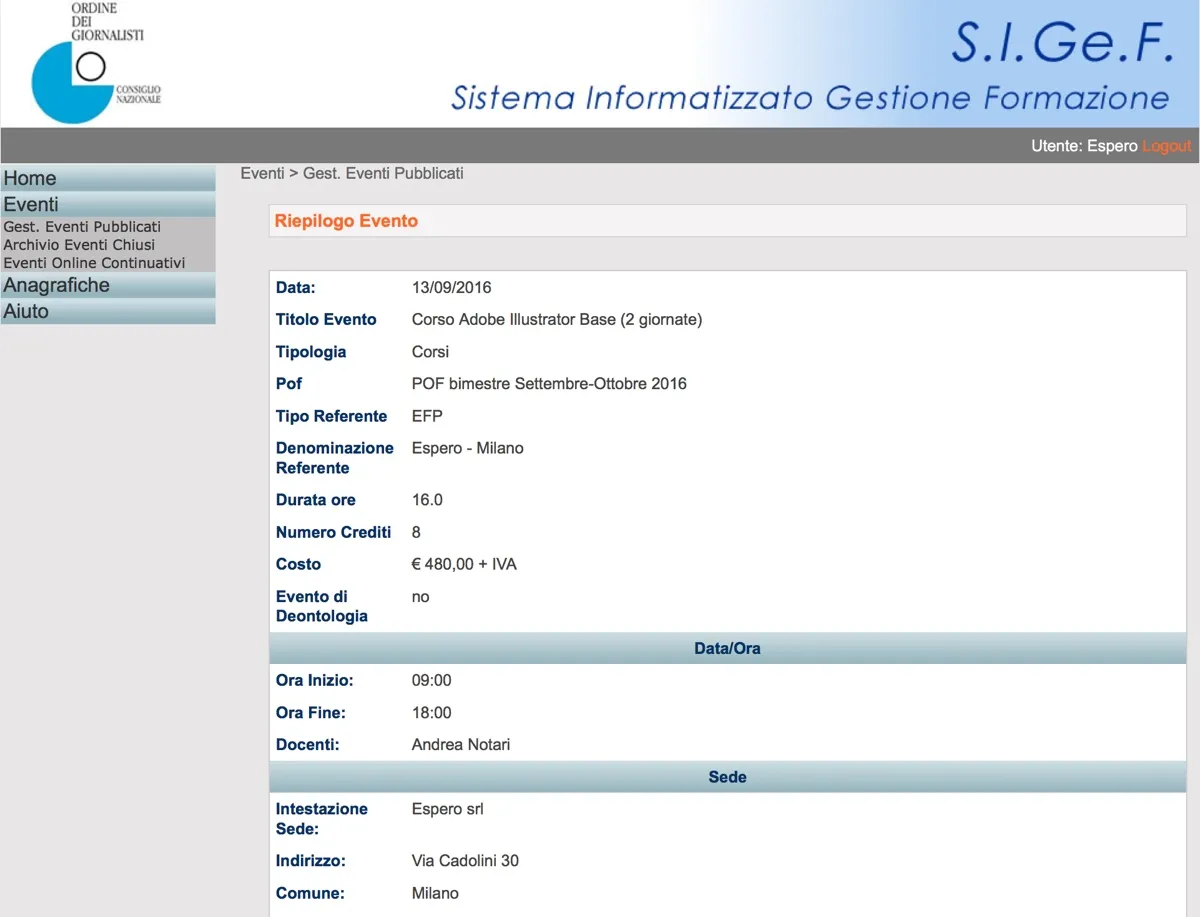Select the date value 13/09/2016
This screenshot has width=1200, height=917.
451,288
